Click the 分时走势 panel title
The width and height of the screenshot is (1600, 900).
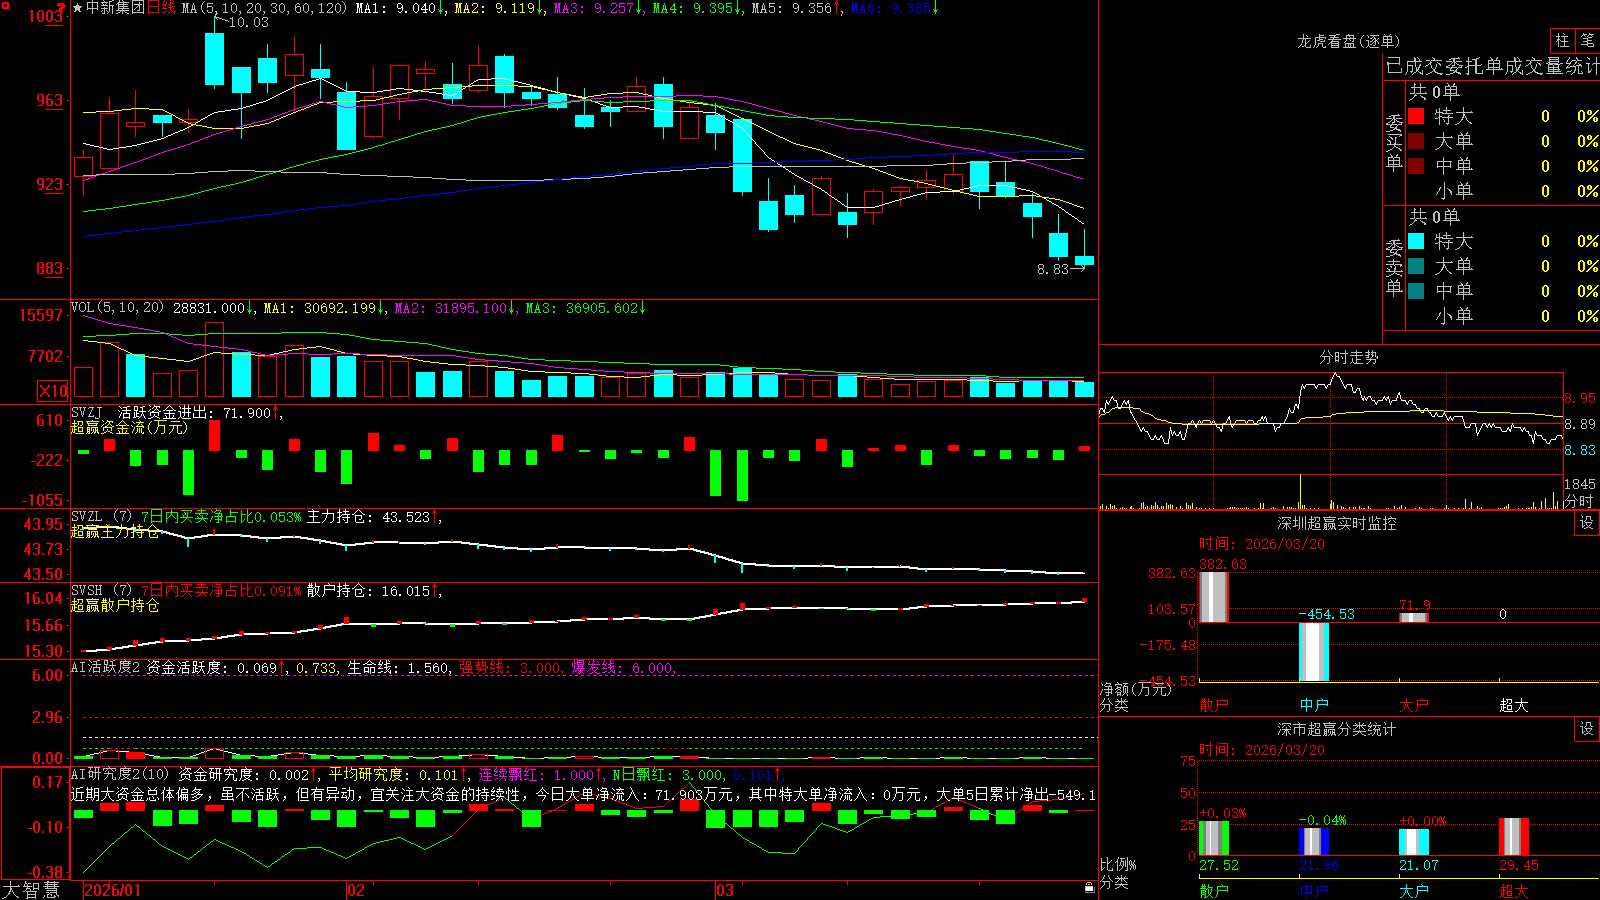click(x=1348, y=357)
